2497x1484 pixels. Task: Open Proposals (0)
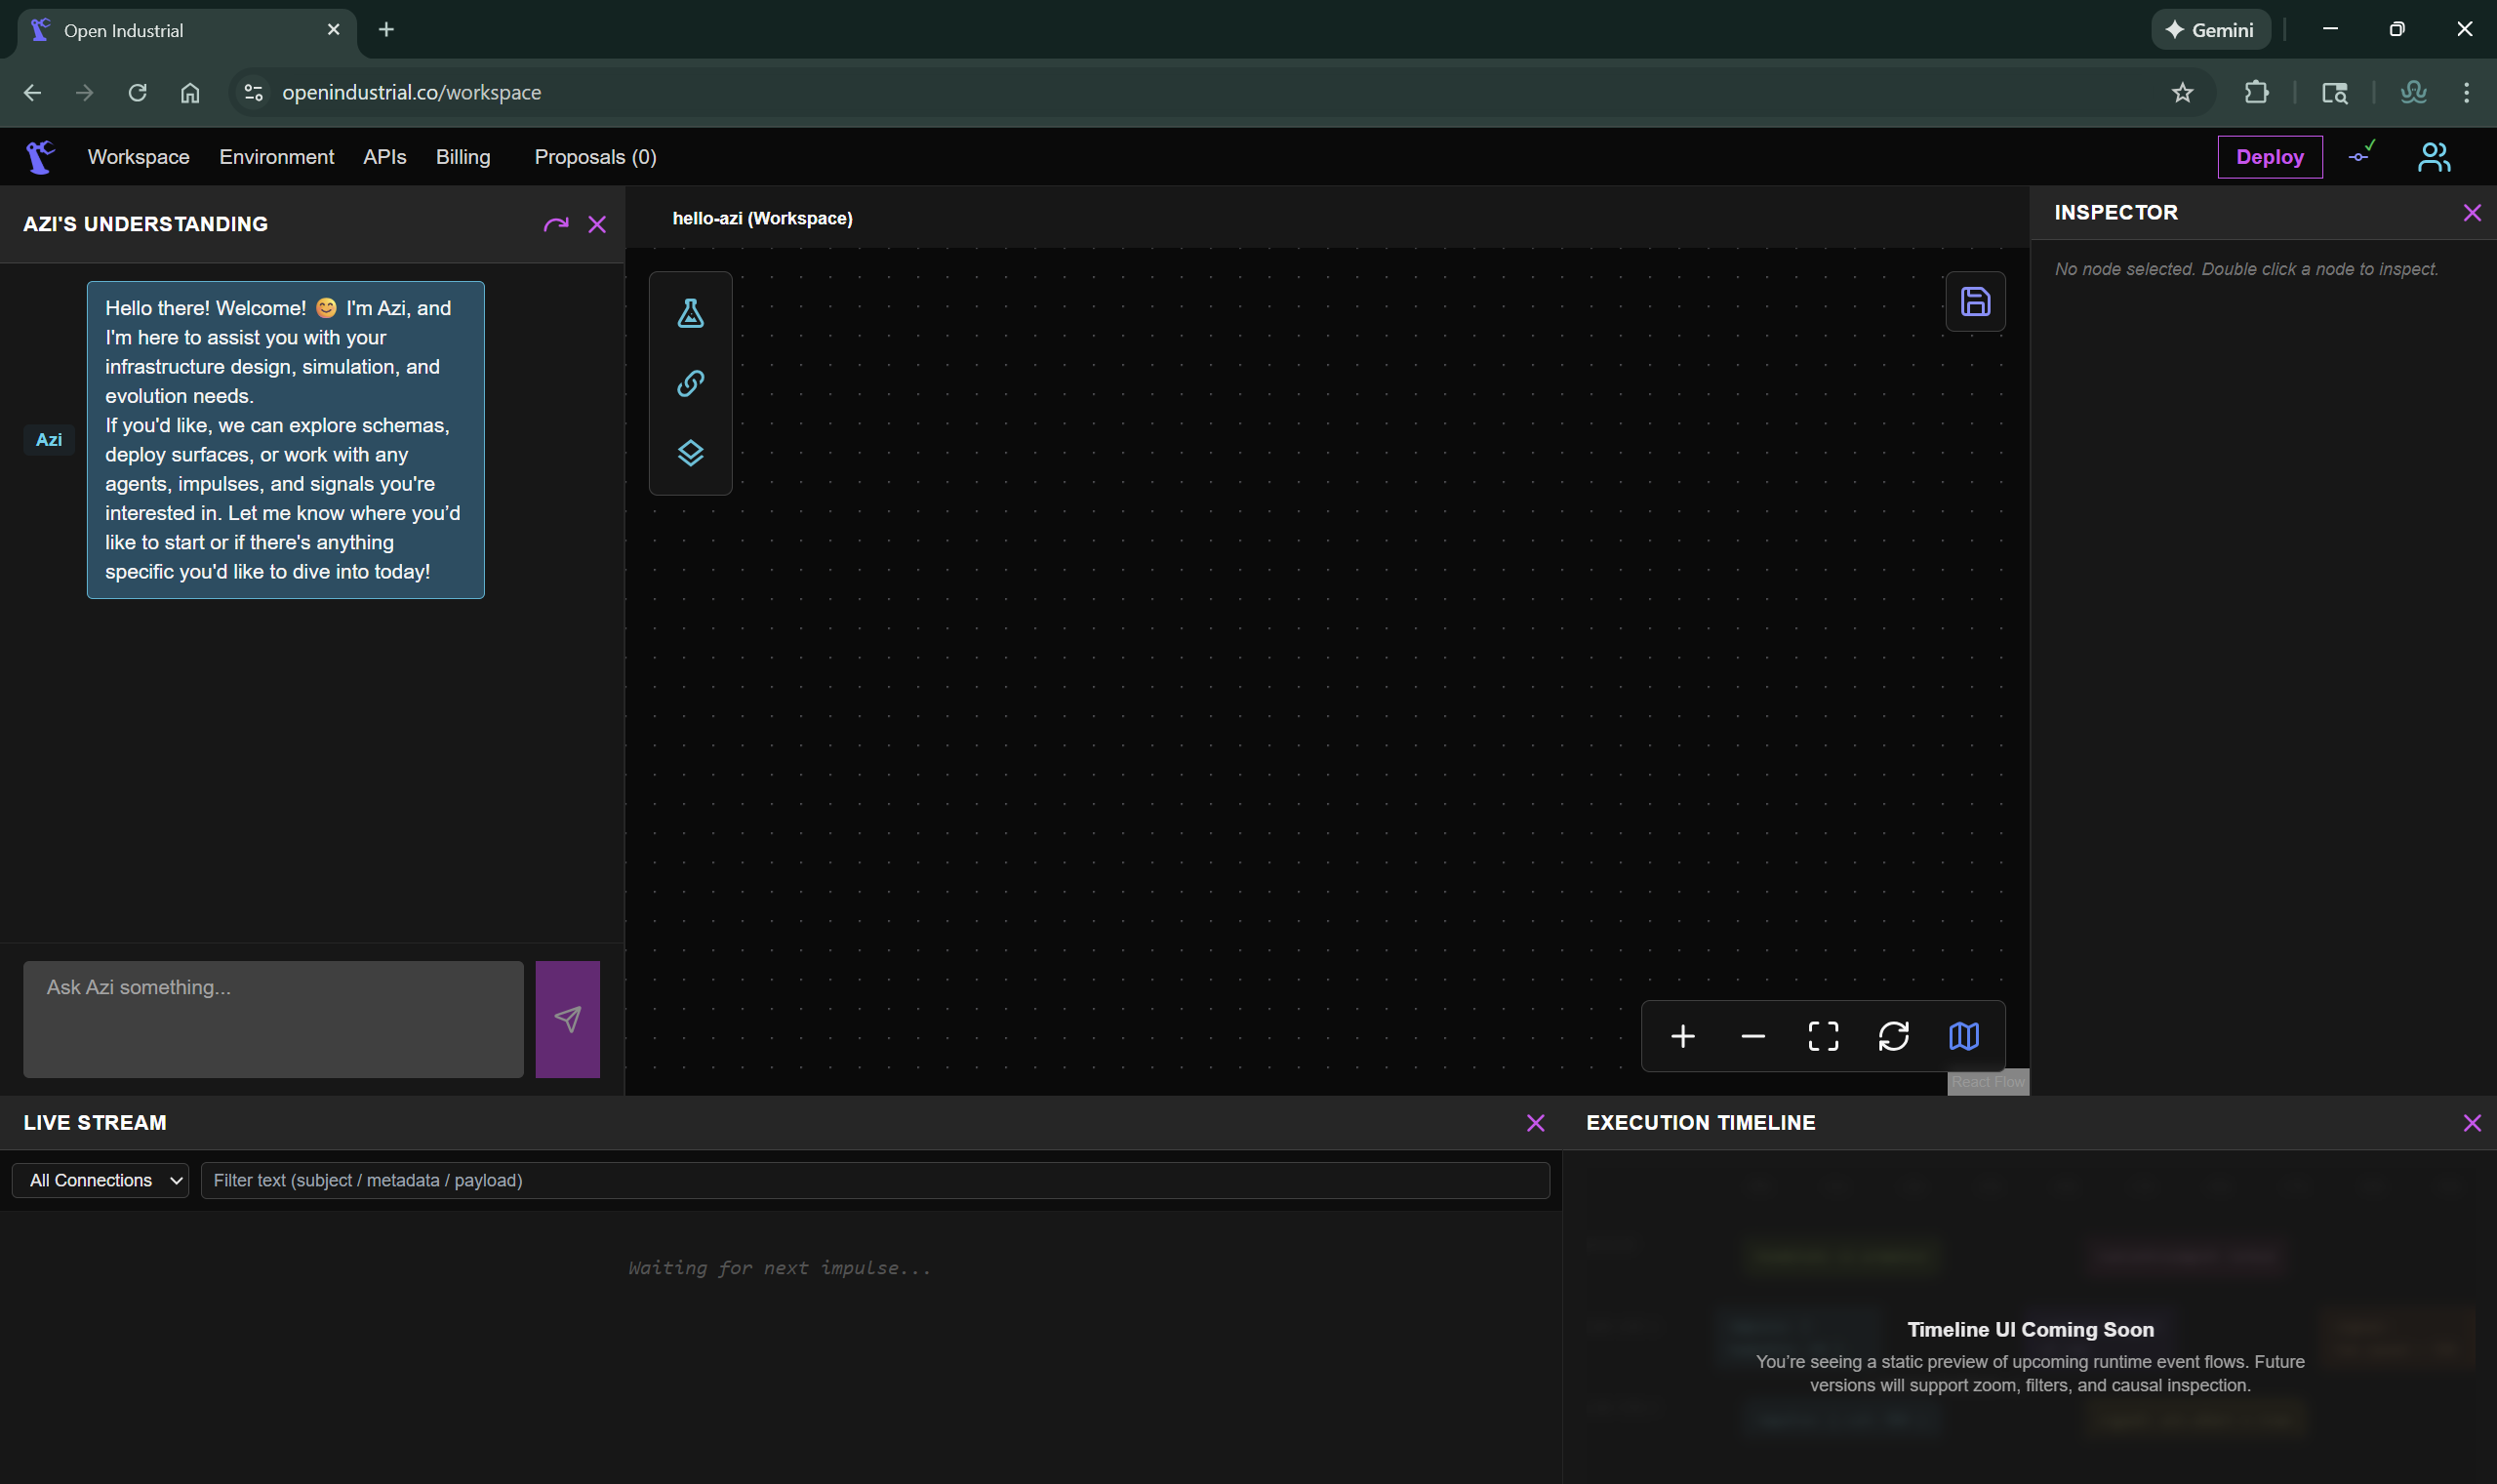(x=596, y=157)
